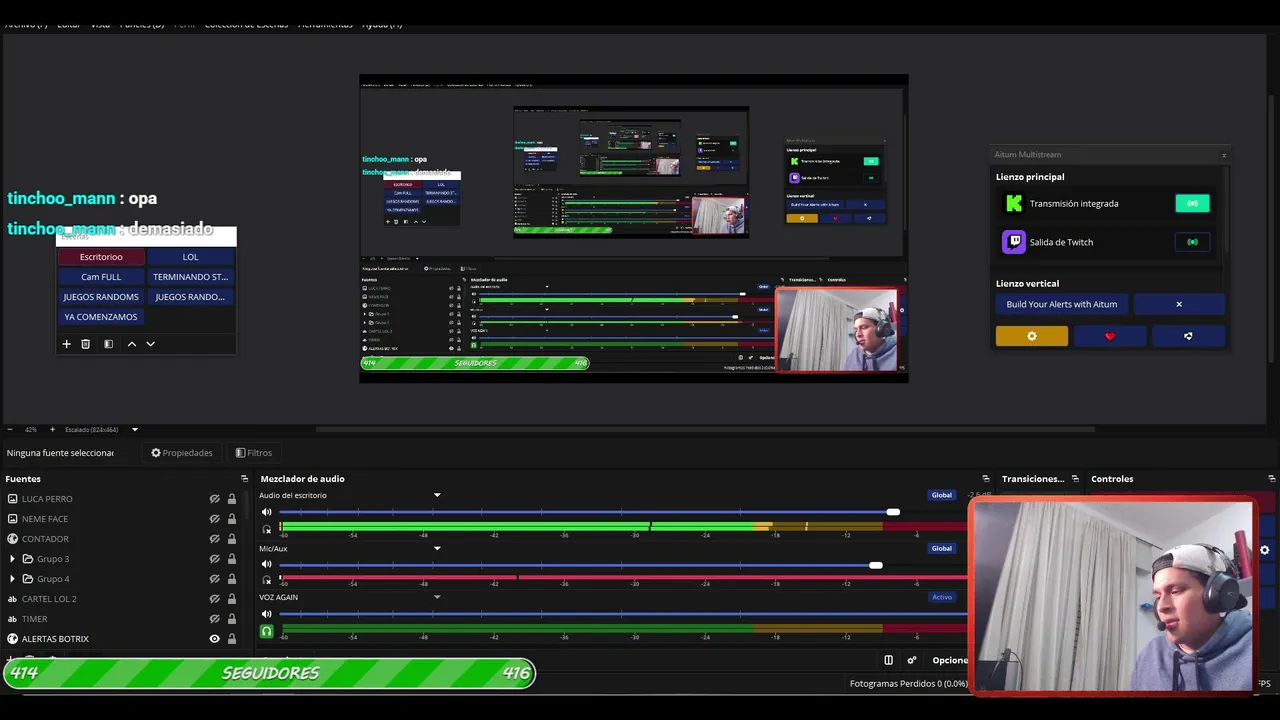Mute the Audio del escritorio speaker icon
Screen dimensions: 1280x720
[266, 512]
